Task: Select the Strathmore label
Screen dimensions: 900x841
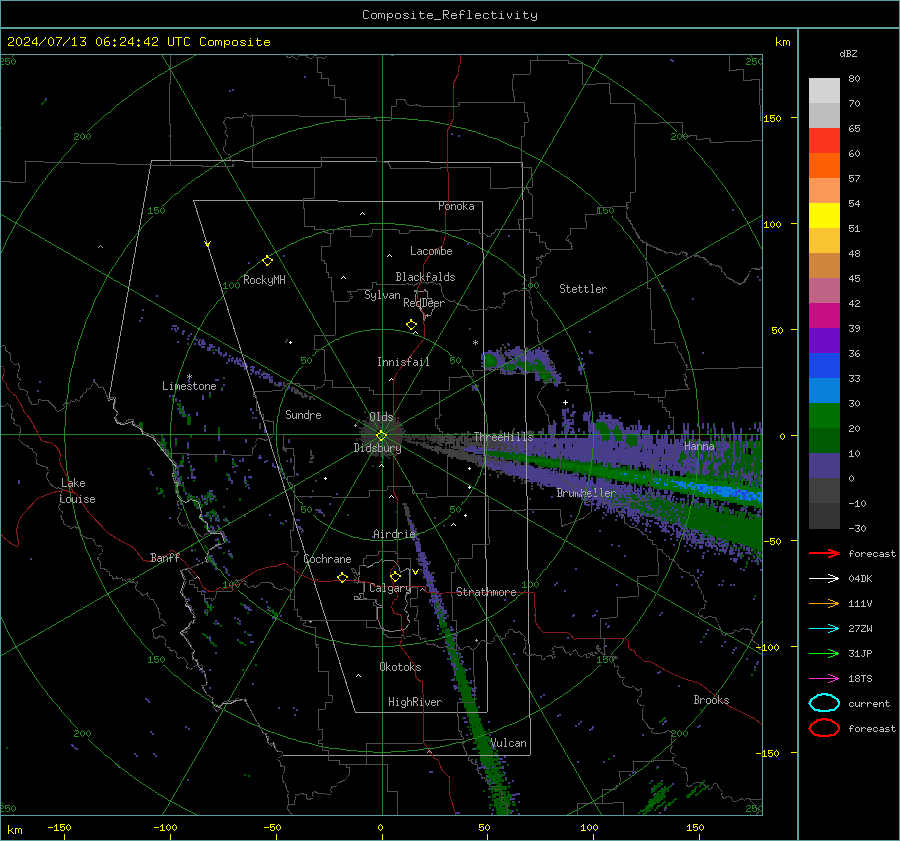Action: [486, 592]
